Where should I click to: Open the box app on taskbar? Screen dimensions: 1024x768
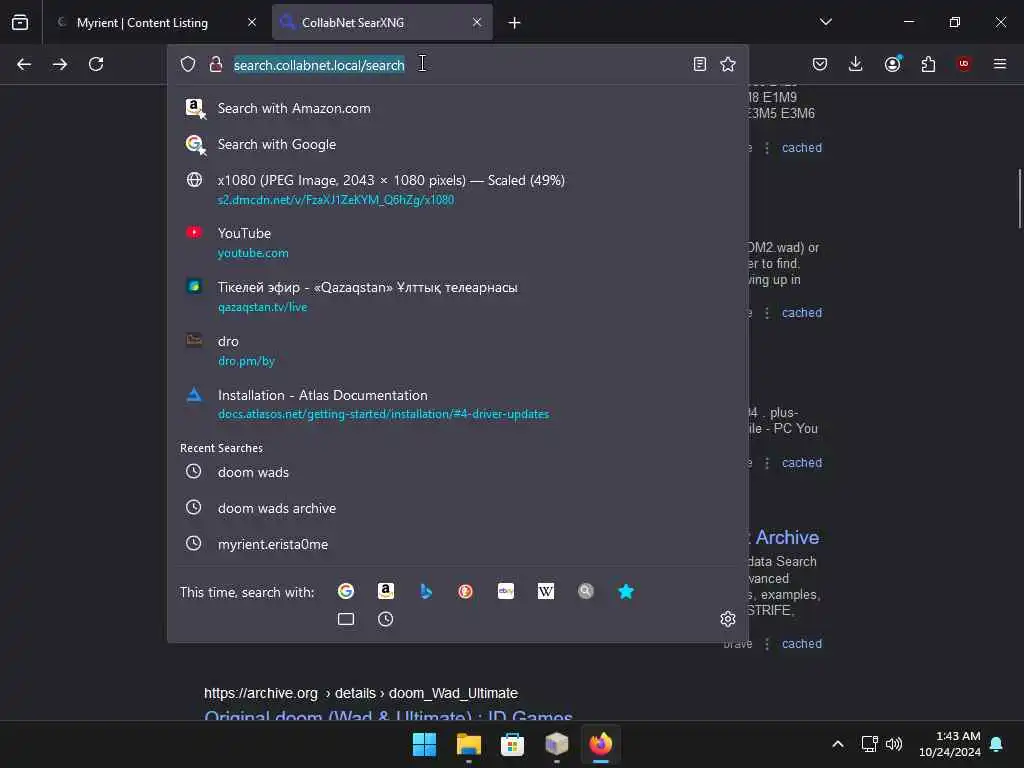pos(556,744)
